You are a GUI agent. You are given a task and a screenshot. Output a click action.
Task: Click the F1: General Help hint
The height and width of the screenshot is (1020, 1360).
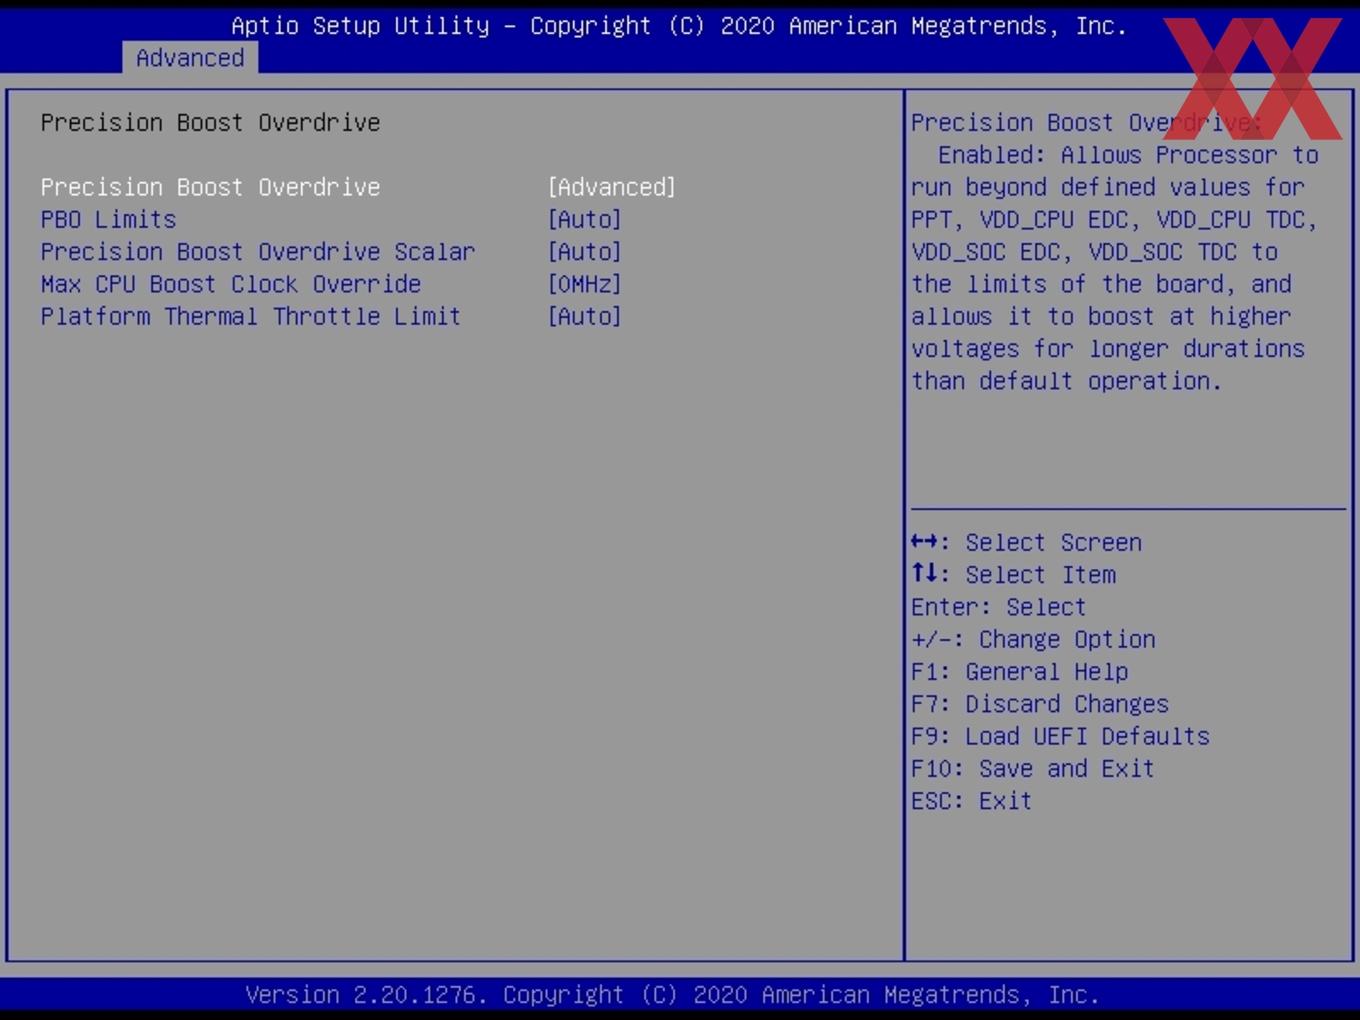point(1019,671)
